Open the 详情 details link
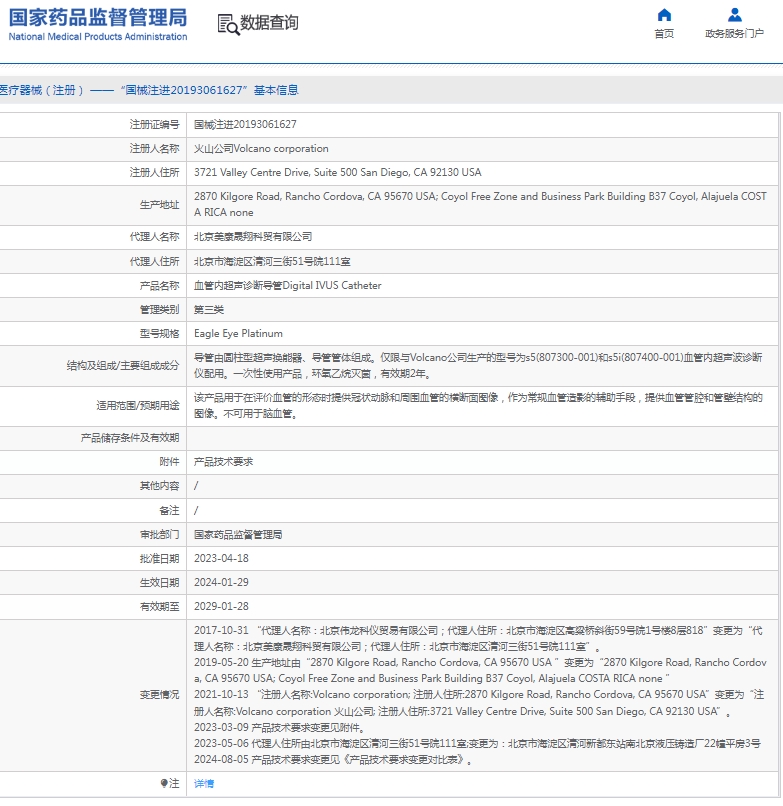The height and width of the screenshot is (806, 783). 204,783
